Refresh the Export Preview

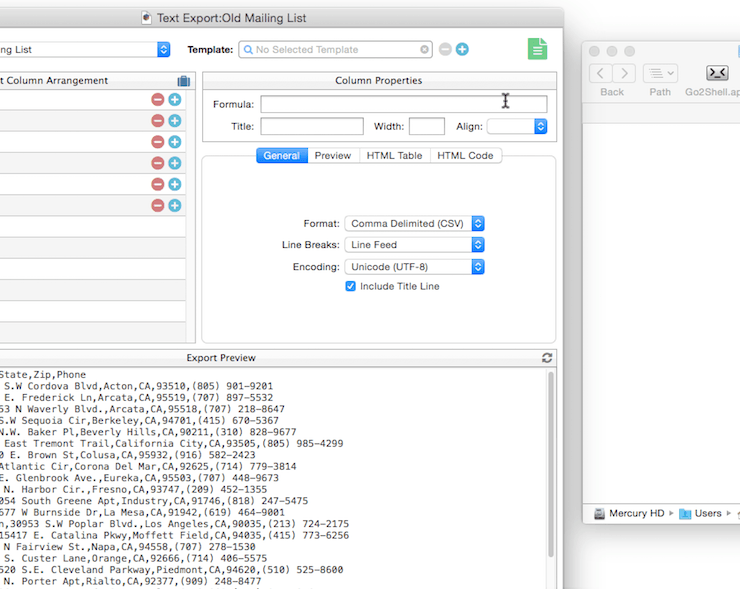[x=547, y=357]
